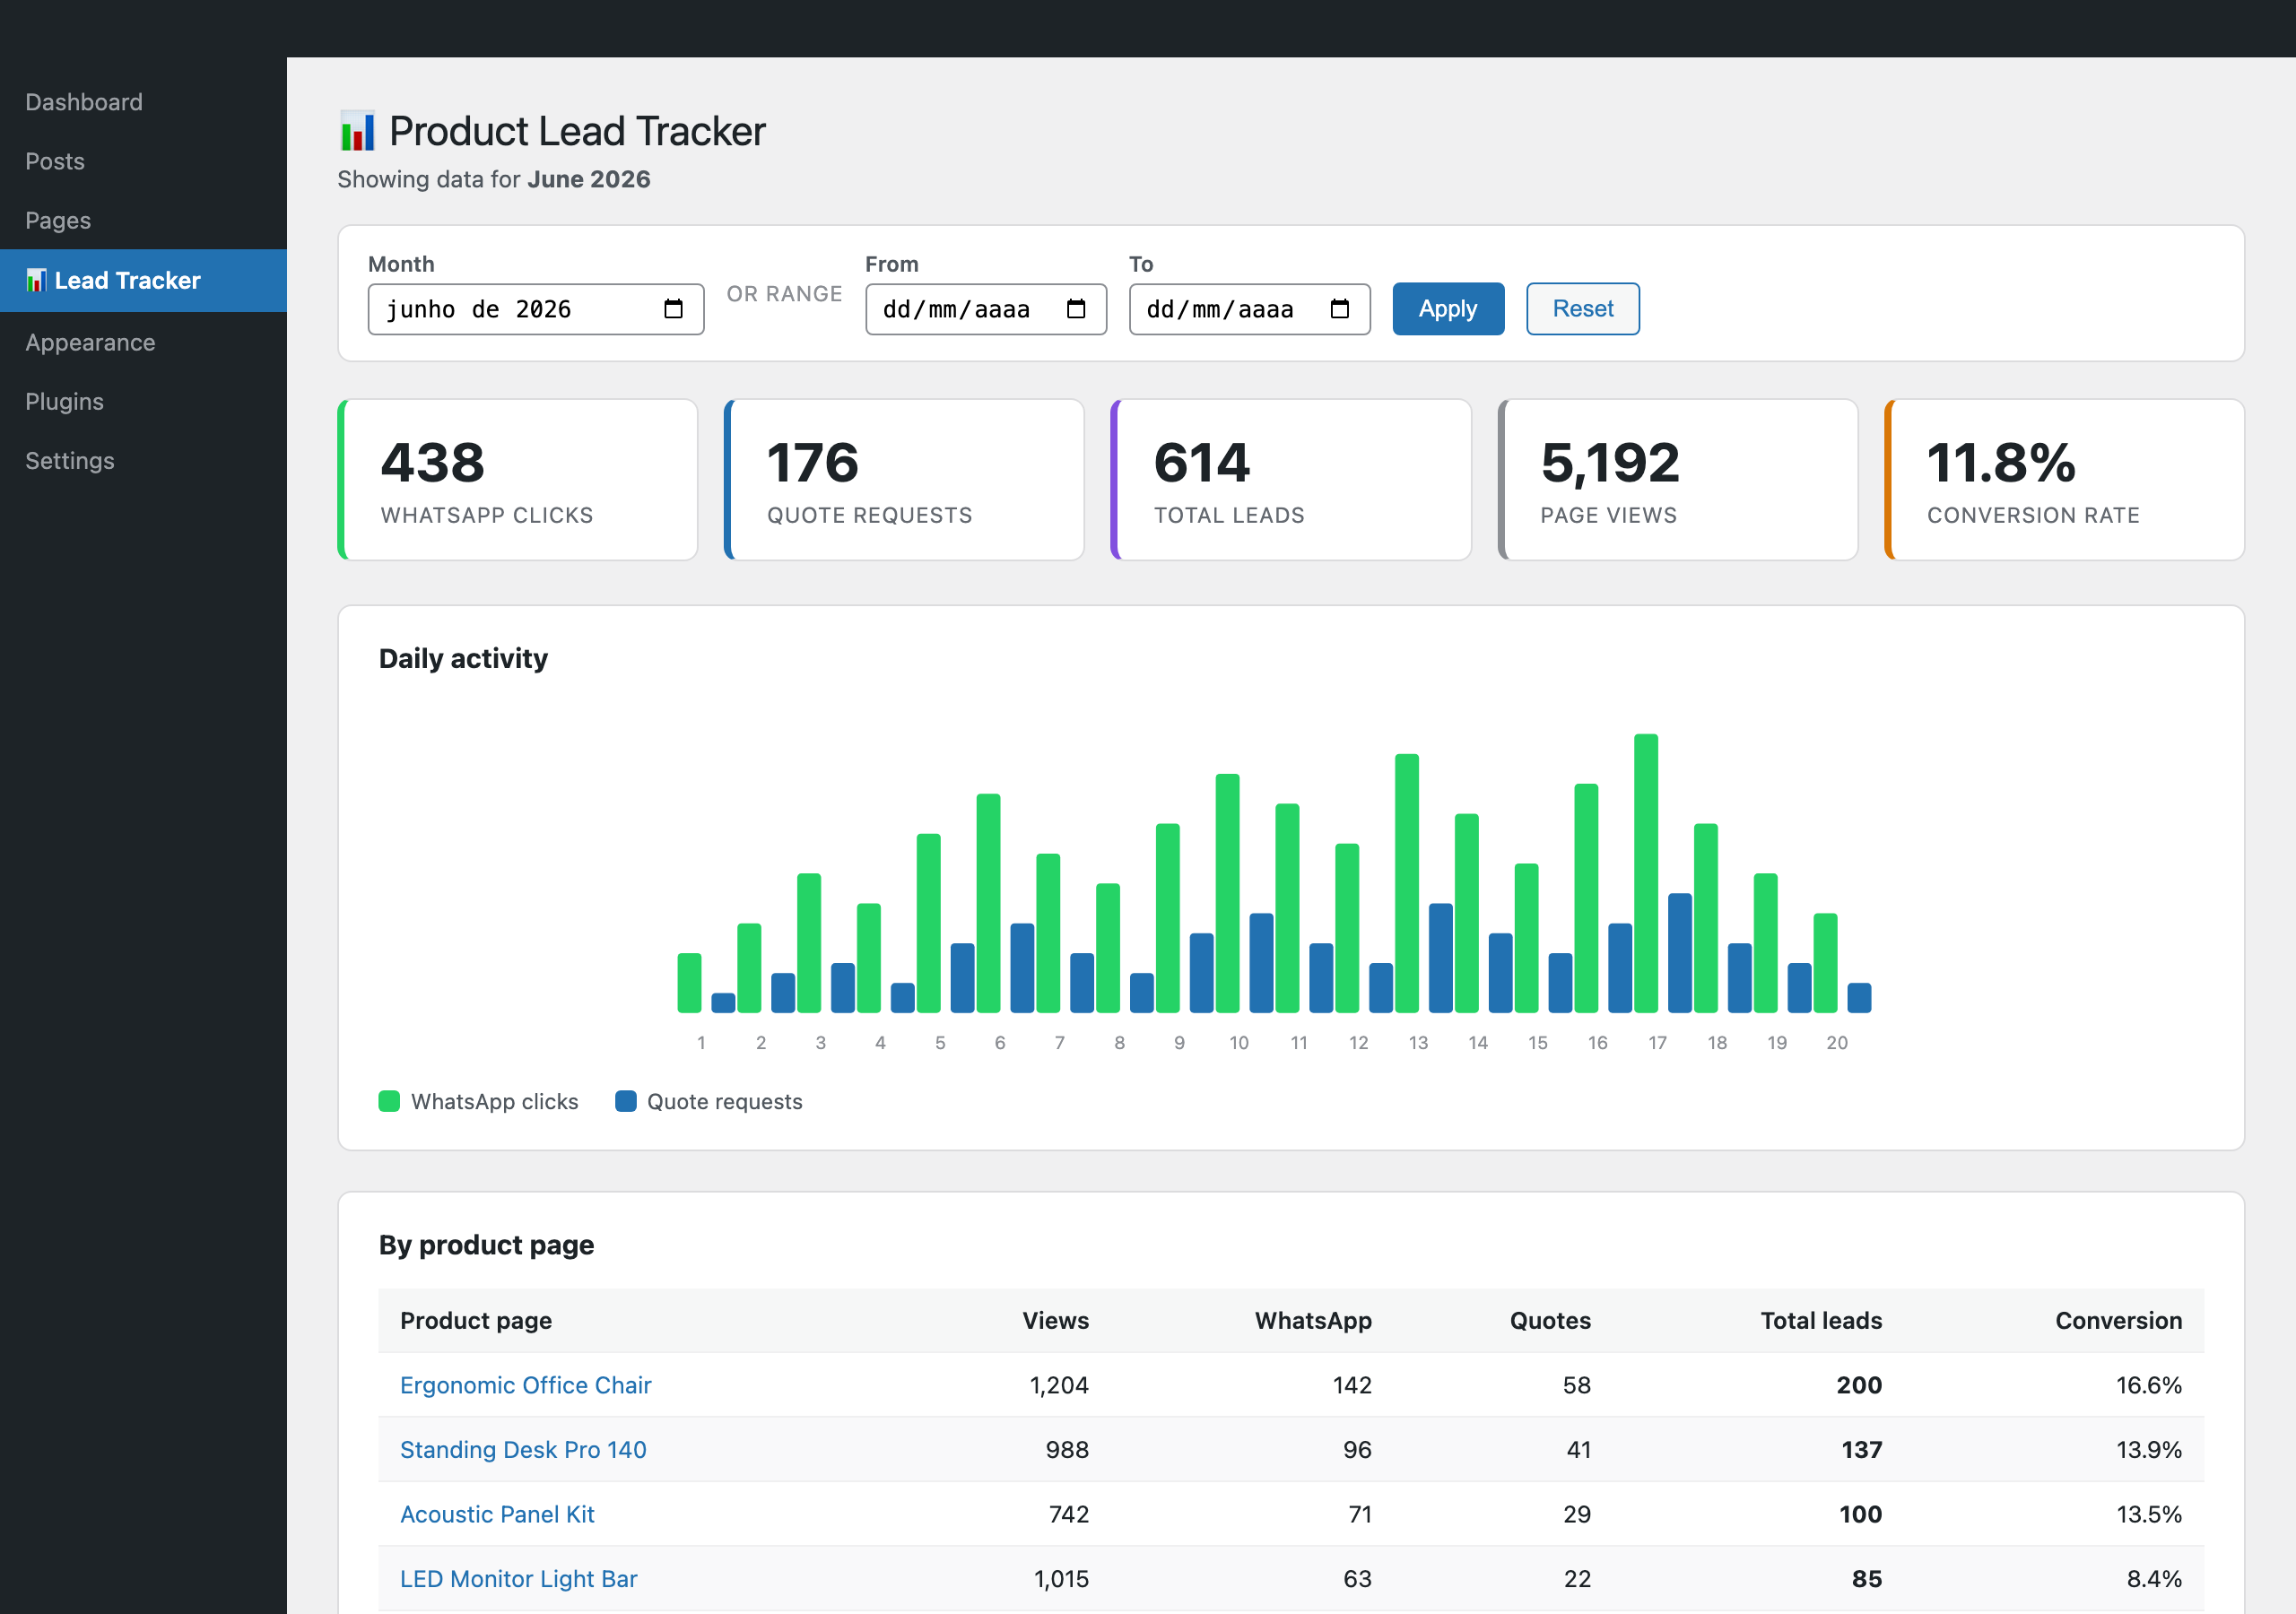Open the Acoustic Panel Kit link

(497, 1514)
